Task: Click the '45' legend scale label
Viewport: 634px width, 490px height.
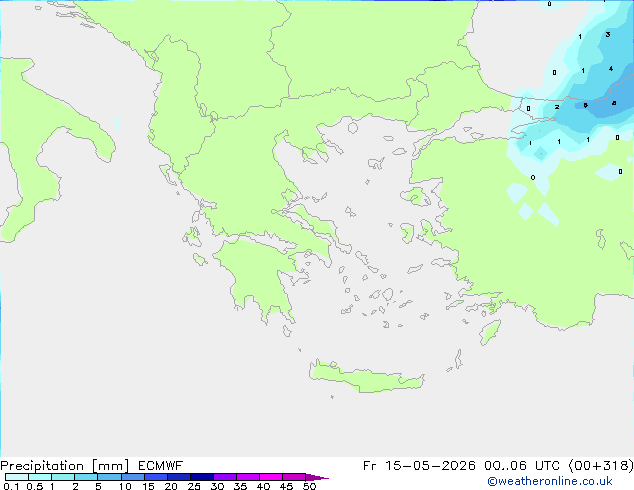Action: click(286, 486)
